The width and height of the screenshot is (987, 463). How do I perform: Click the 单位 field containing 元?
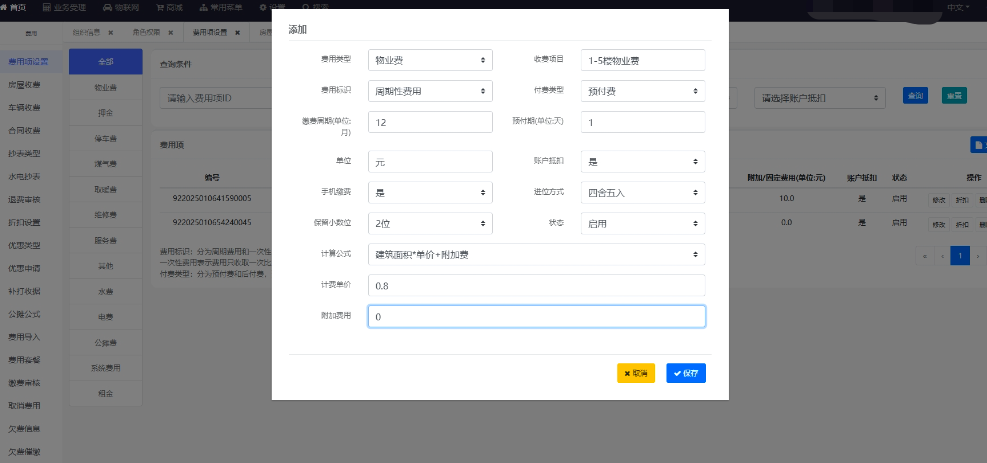tap(430, 161)
